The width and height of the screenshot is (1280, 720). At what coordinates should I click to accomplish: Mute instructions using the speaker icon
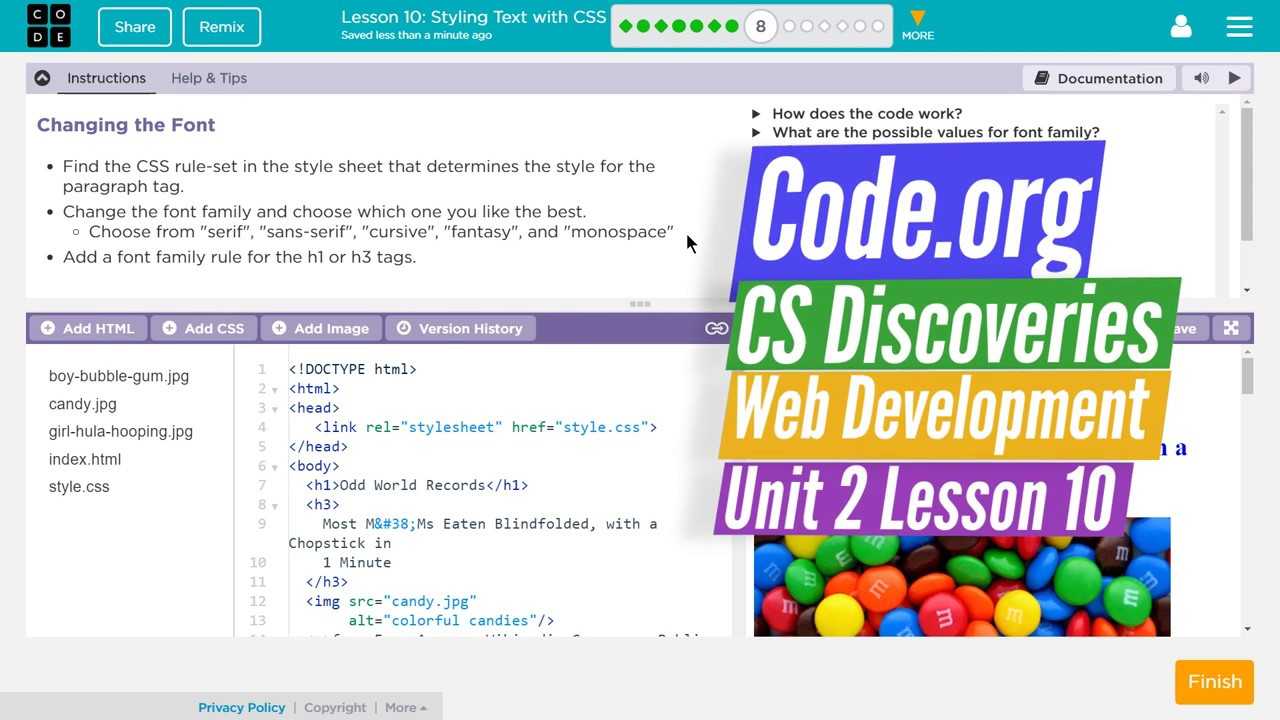[1201, 78]
